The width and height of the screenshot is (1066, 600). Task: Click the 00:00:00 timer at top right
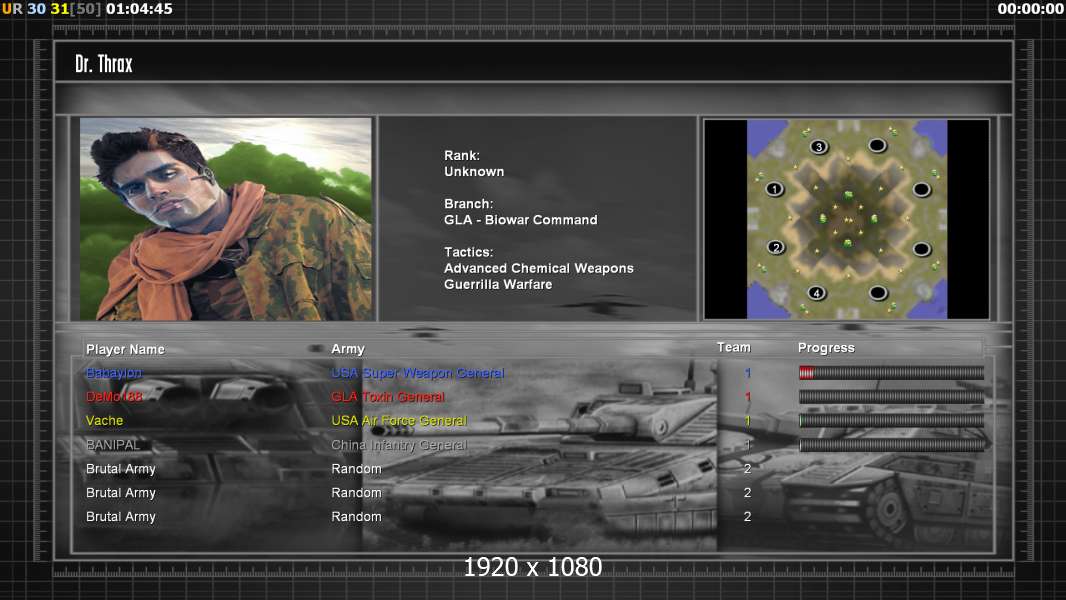pos(1030,9)
